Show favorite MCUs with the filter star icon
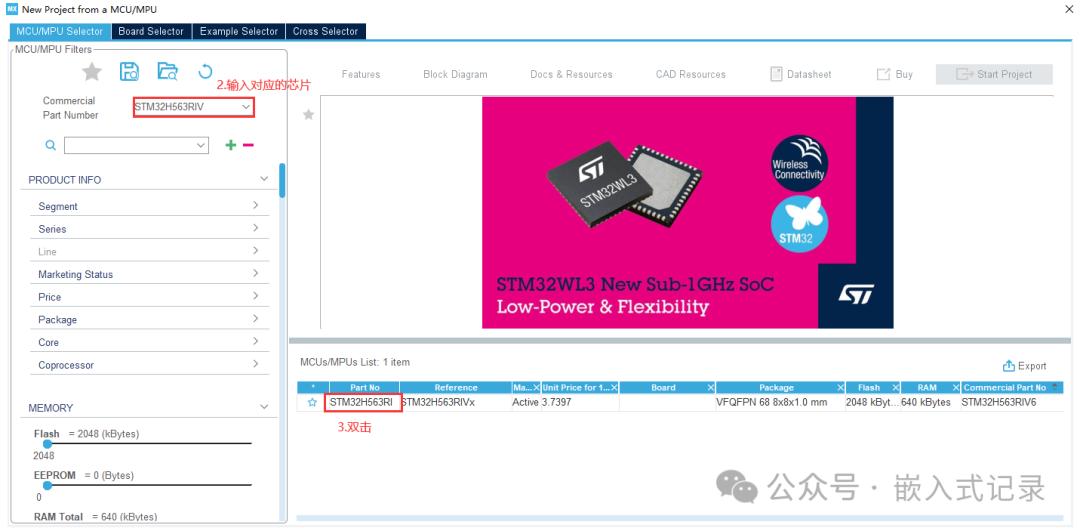The image size is (1080, 531). point(92,72)
